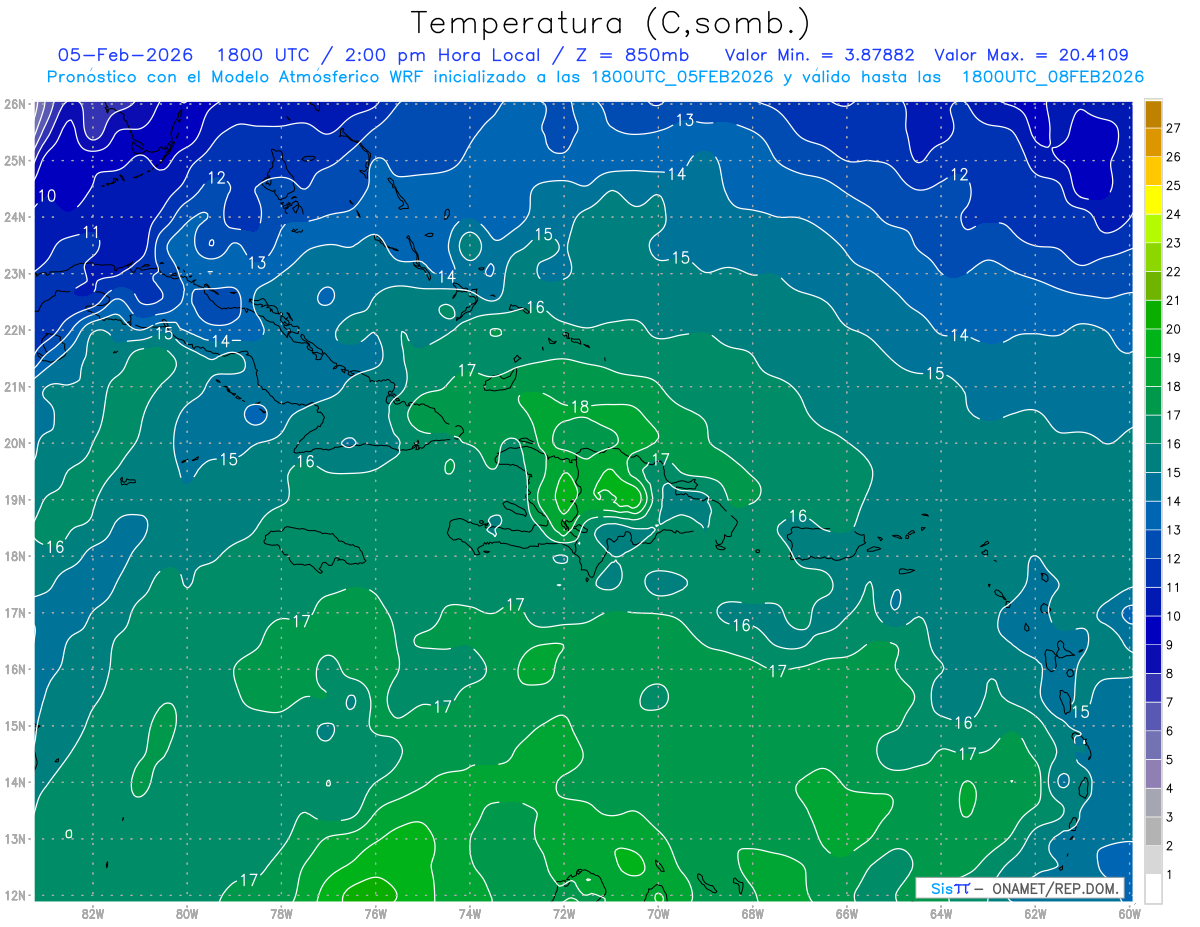Viewport: 1200px width, 927px height.
Task: Click the '10' contour label on the map
Action: (x=48, y=195)
